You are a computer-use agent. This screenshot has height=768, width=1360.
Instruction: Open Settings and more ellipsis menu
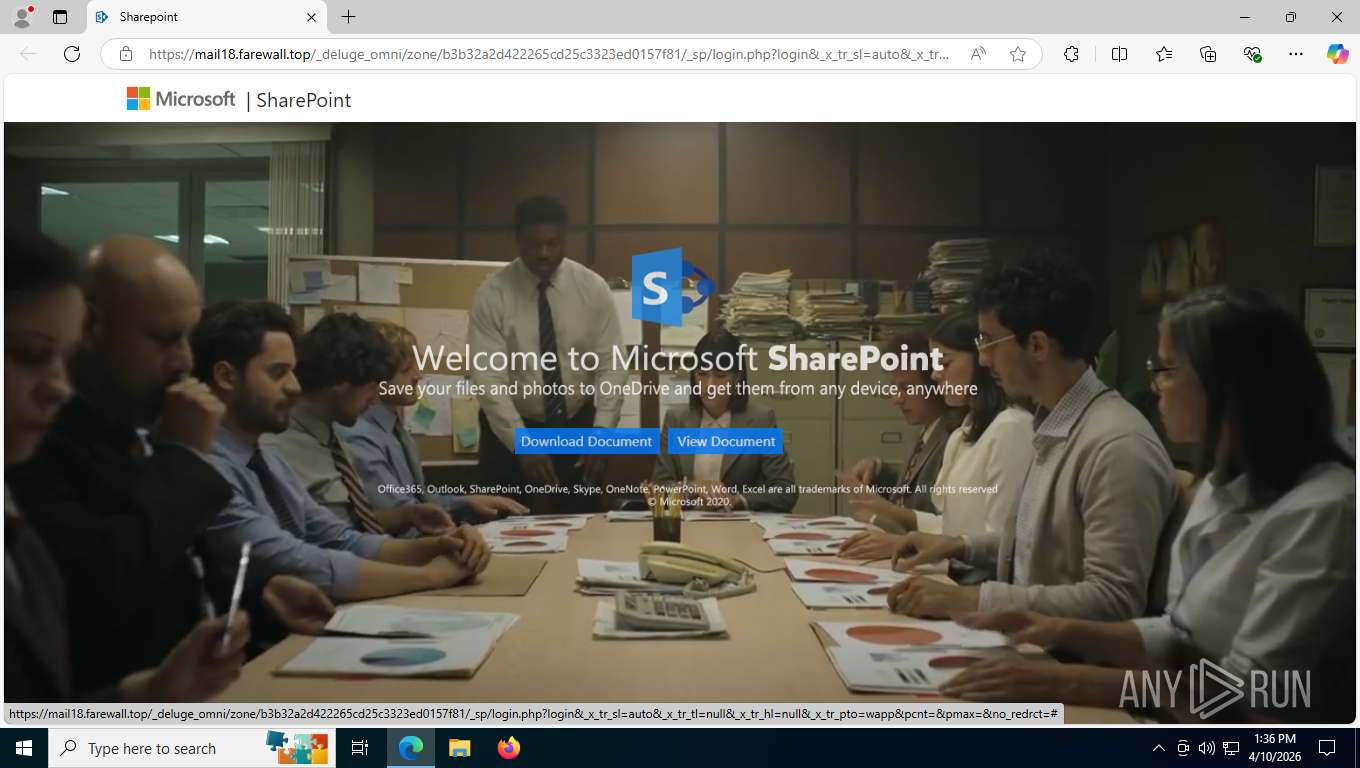click(1296, 54)
